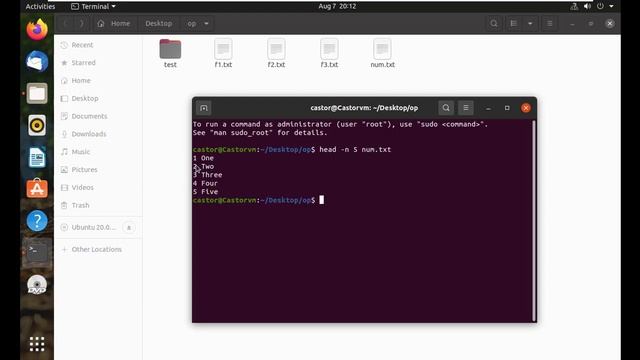Open the Terminal app menu in the top bar

pos(93,6)
